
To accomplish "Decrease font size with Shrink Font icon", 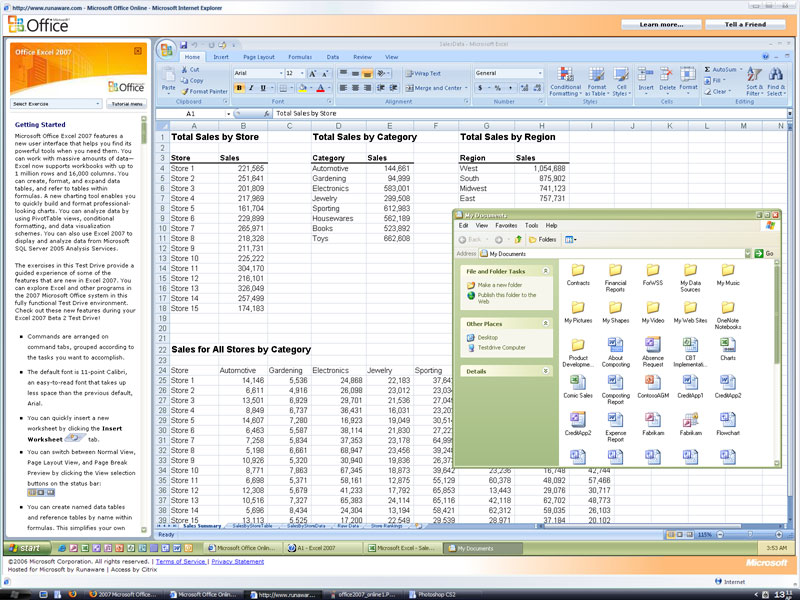I will (324, 73).
